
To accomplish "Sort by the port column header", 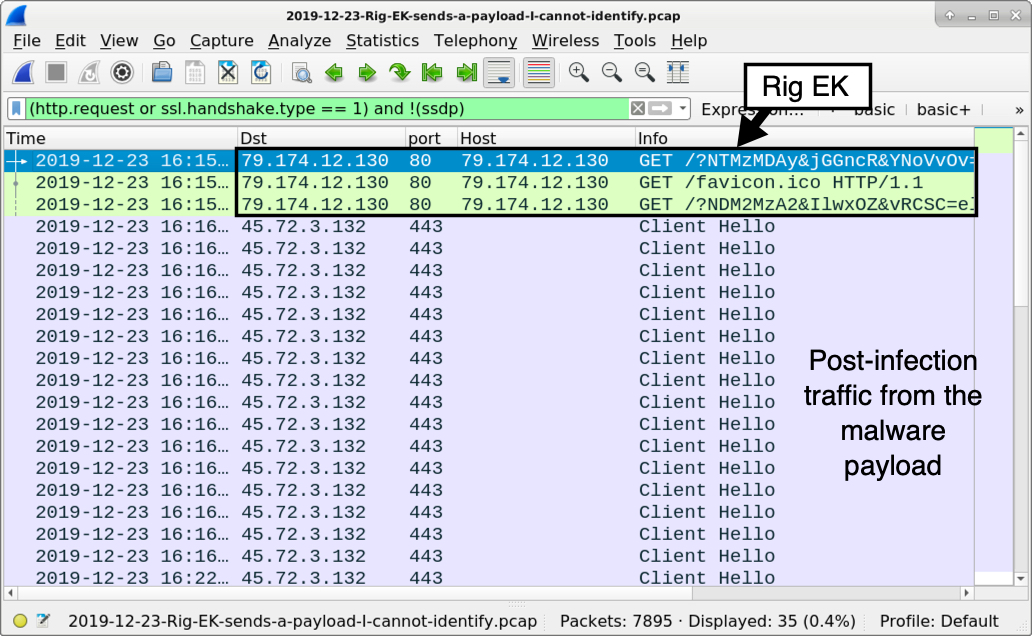I will [x=430, y=138].
